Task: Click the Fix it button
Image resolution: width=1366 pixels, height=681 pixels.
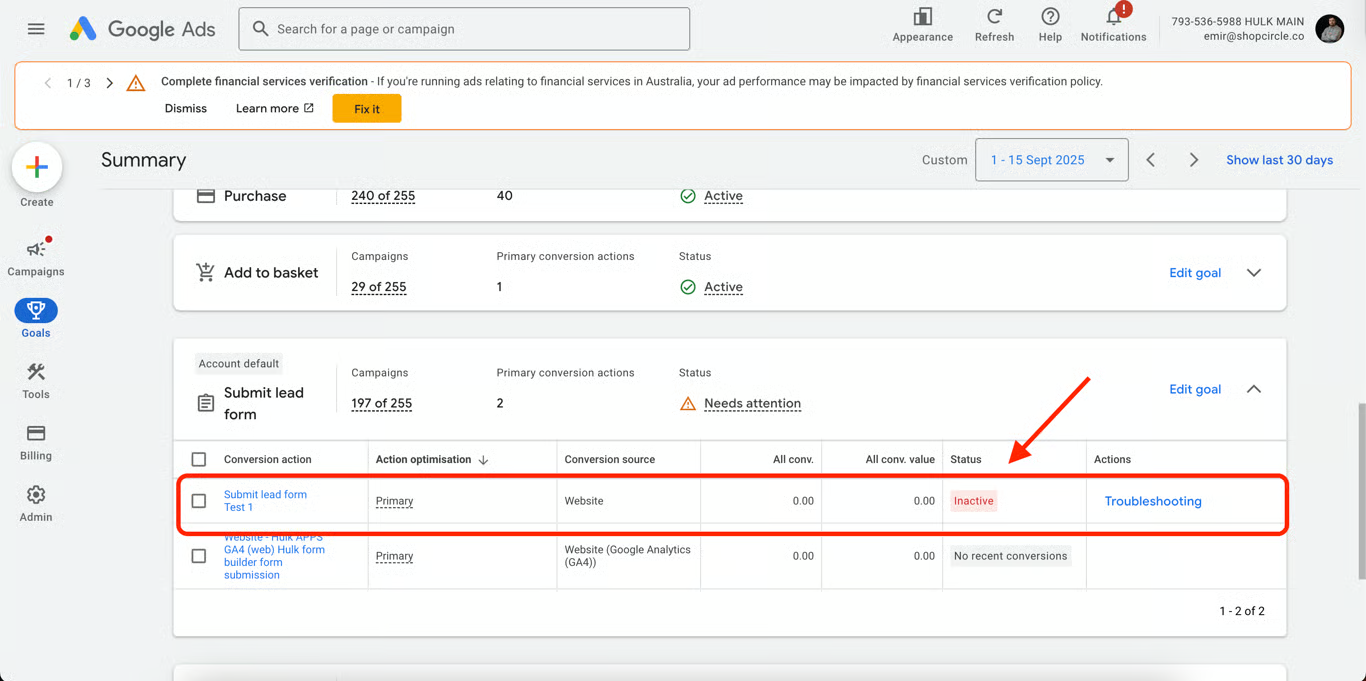Action: [367, 109]
